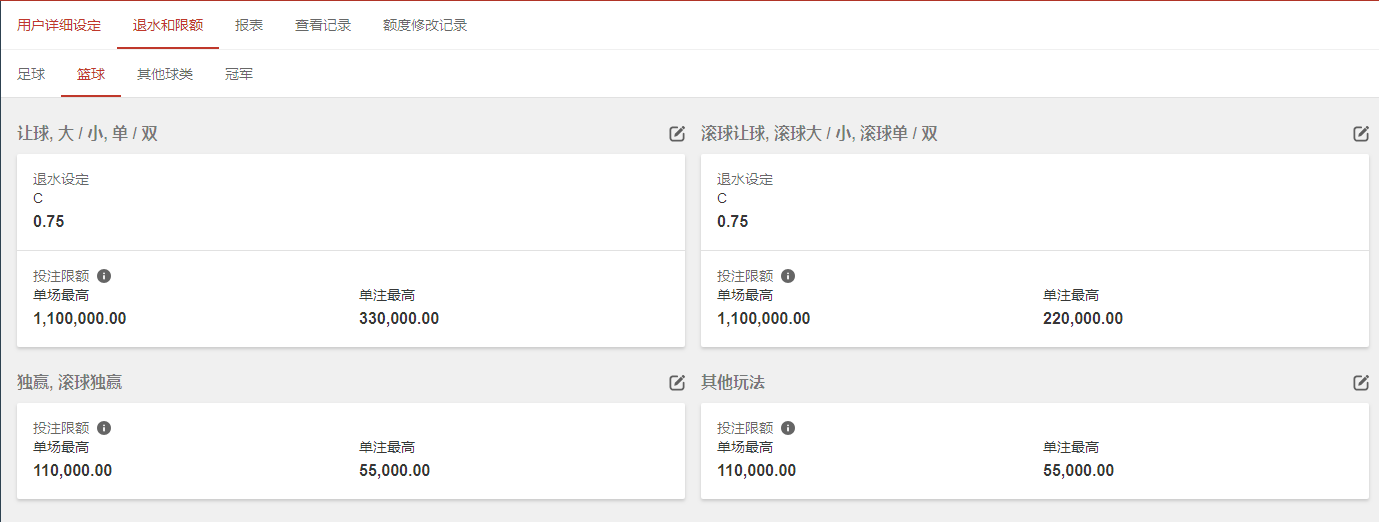Edit the 滚球让球, 滚球大 / 小 settings

pyautogui.click(x=1361, y=134)
